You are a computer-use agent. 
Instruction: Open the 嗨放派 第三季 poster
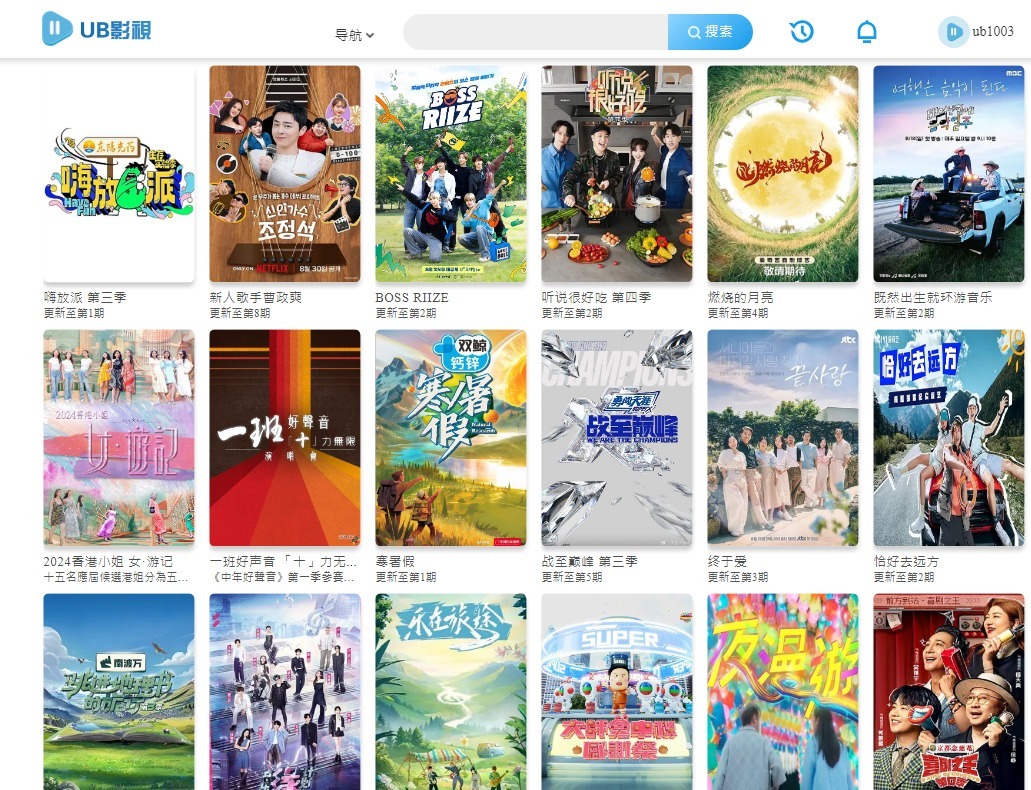119,174
